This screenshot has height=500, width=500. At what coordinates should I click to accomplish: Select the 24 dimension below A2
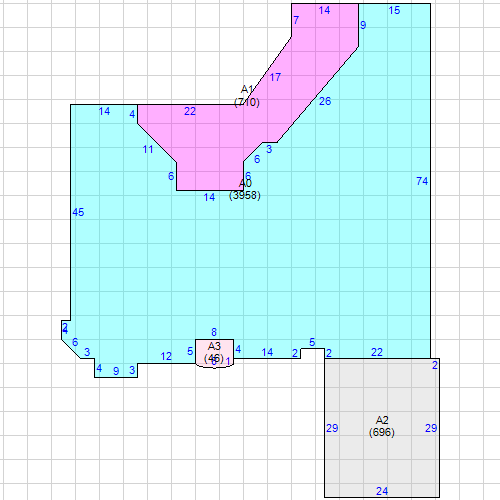pyautogui.click(x=382, y=491)
